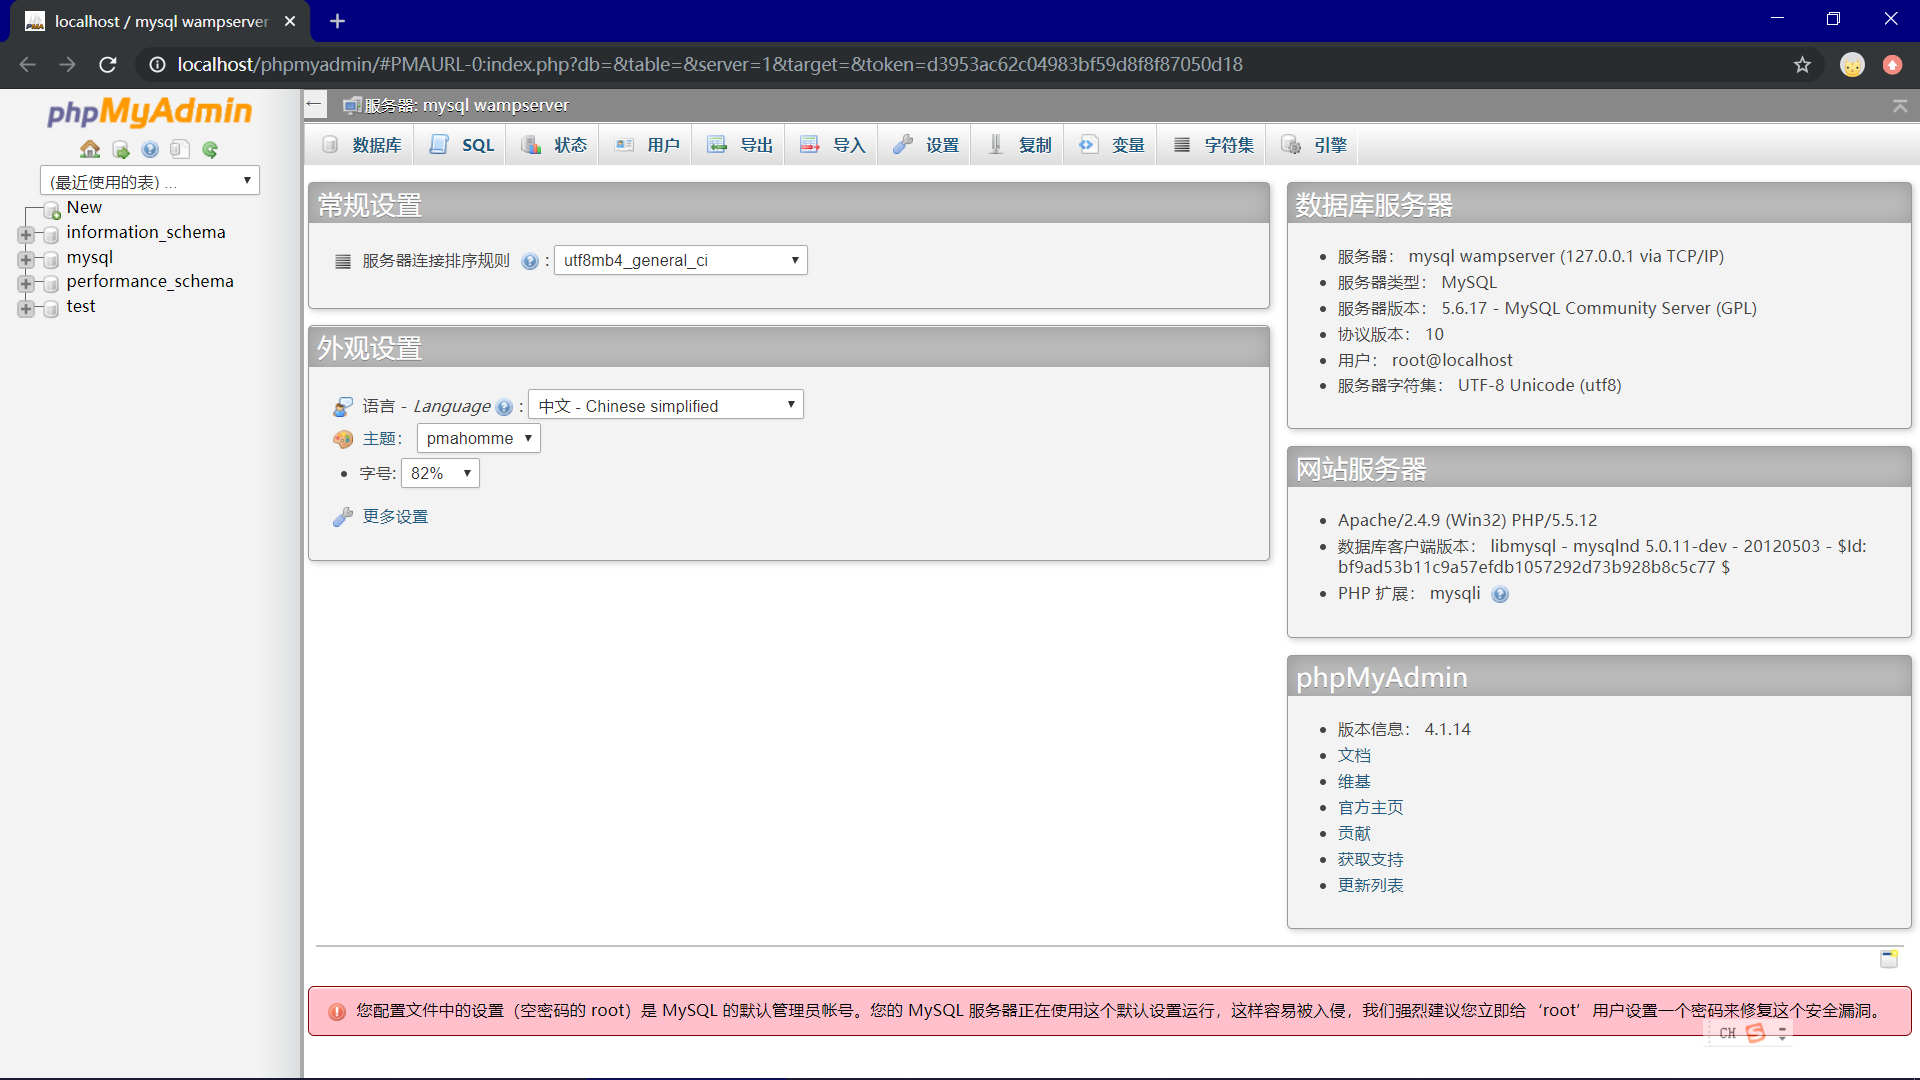Open the browser profile avatar

[x=1852, y=65]
